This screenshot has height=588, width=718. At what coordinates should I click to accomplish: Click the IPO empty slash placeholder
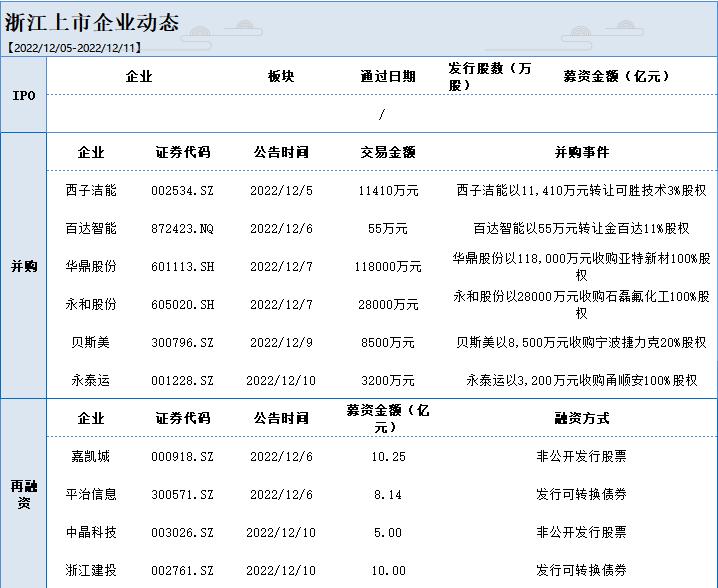[x=381, y=114]
